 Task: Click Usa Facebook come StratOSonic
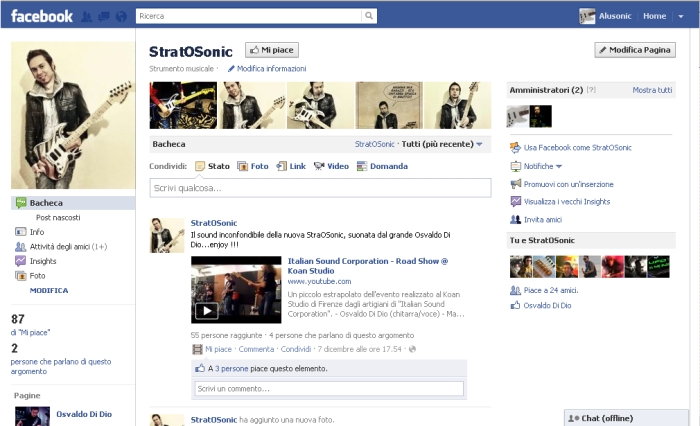[x=577, y=148]
